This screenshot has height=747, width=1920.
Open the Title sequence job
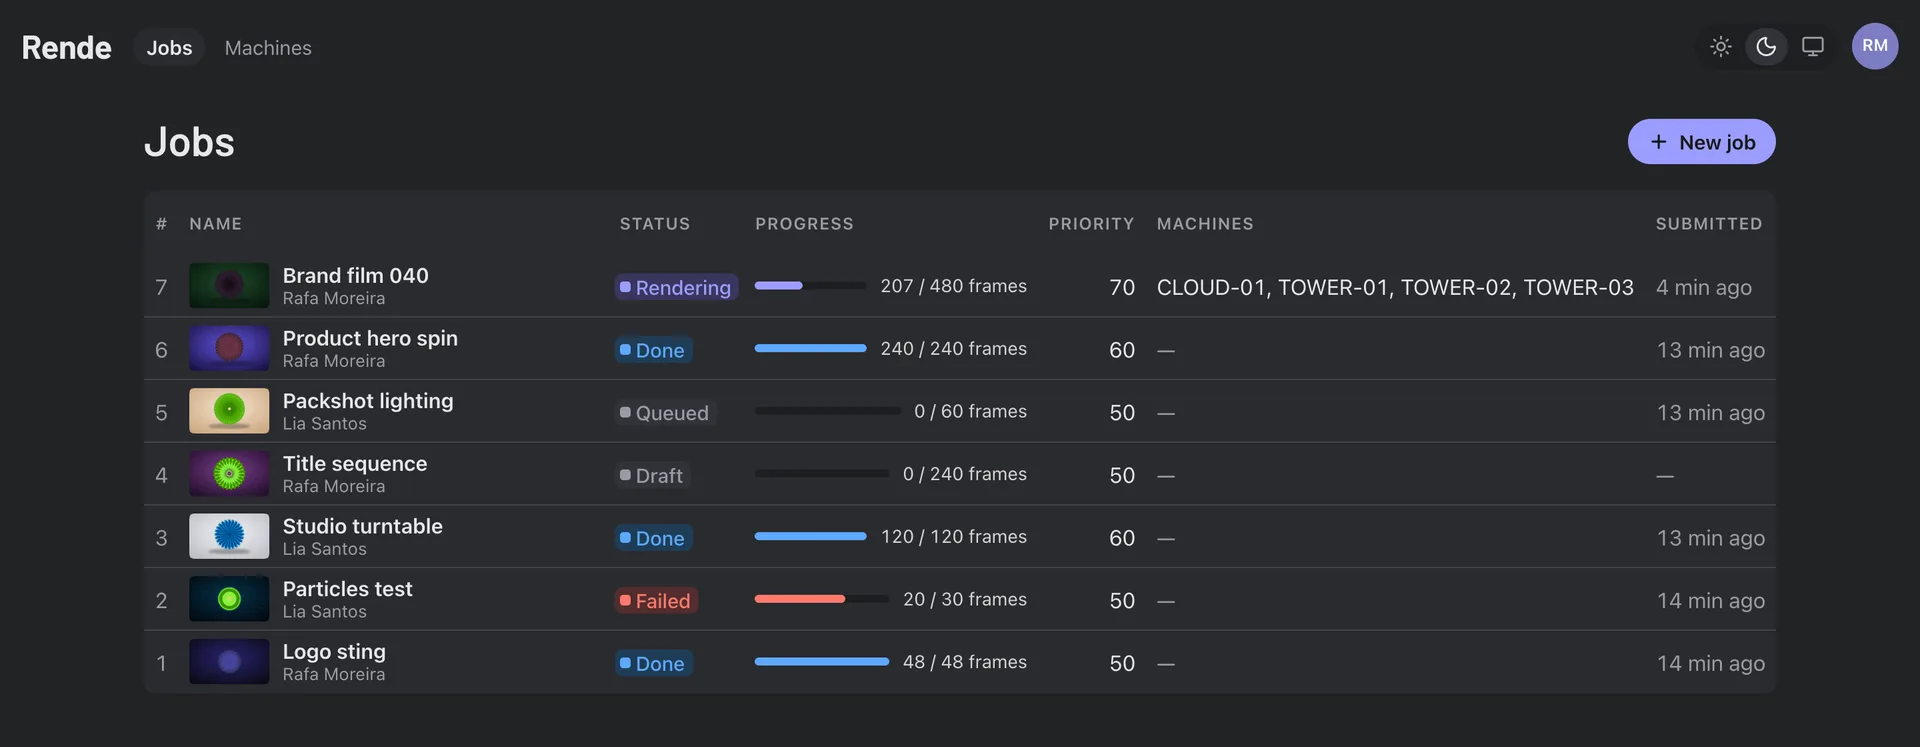(355, 464)
